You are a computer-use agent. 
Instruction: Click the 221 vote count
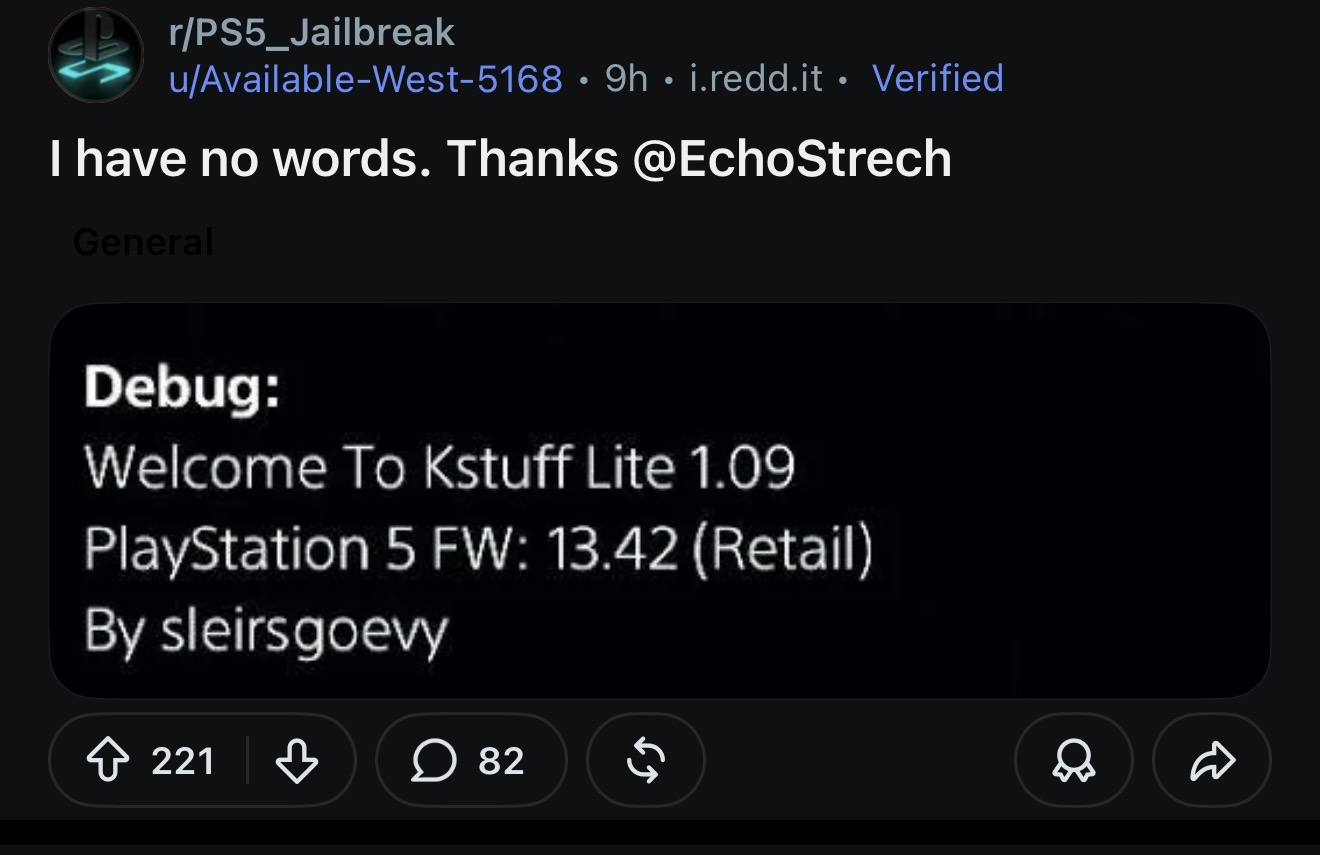[x=183, y=761]
